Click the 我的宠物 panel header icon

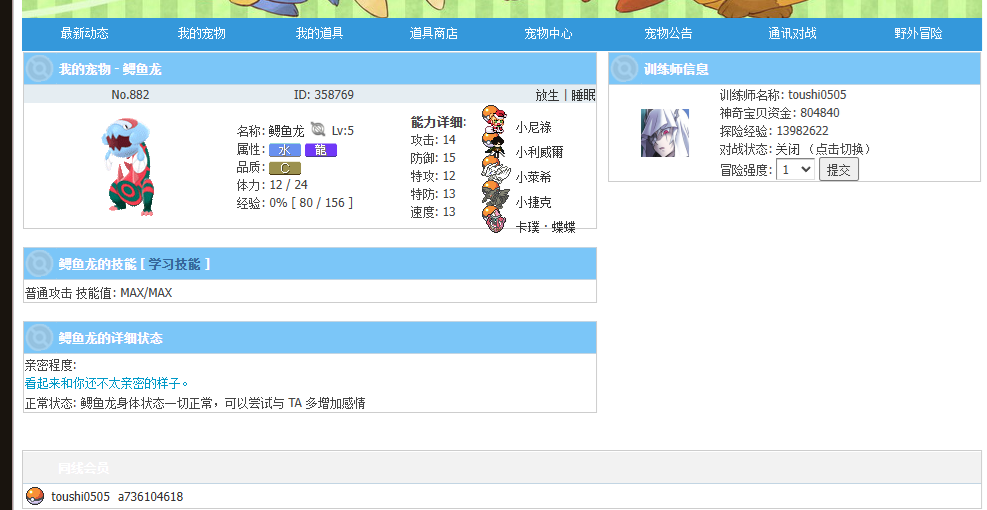coord(39,69)
